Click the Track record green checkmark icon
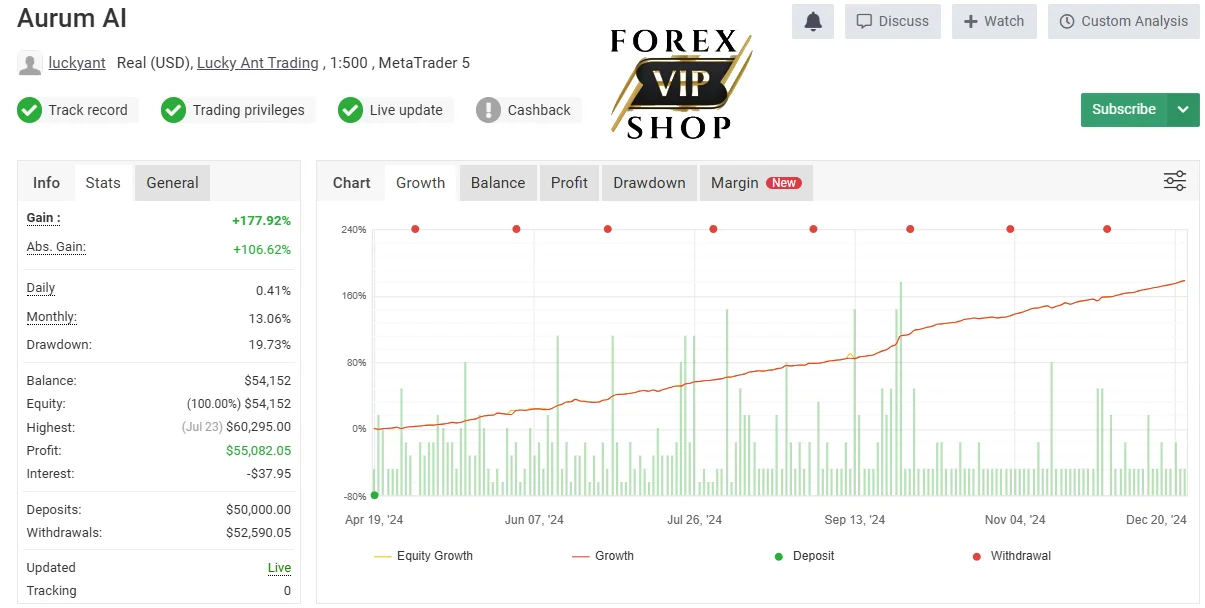The image size is (1205, 608). click(x=29, y=110)
